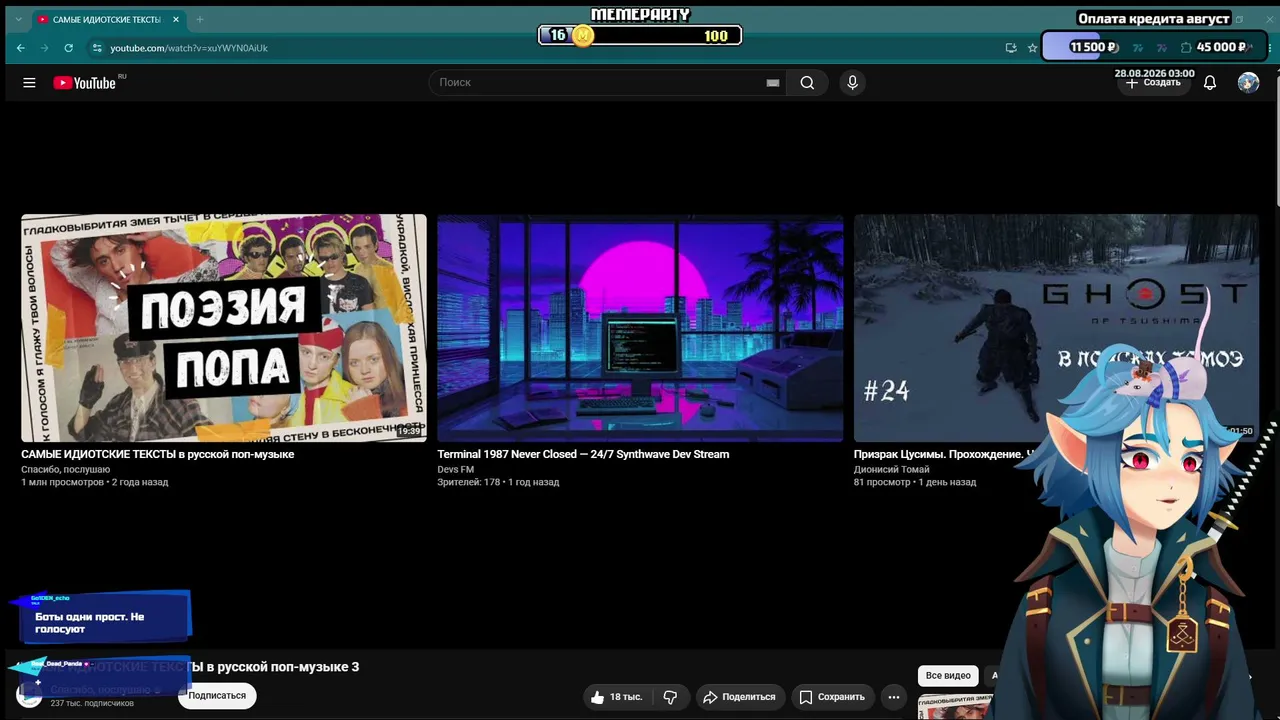The height and width of the screenshot is (720, 1280).
Task: Open 'САМЫЕ ИДИОТСКИЕ ТЕКСТЫ в русской поп-музыке' title
Action: pyautogui.click(x=158, y=454)
